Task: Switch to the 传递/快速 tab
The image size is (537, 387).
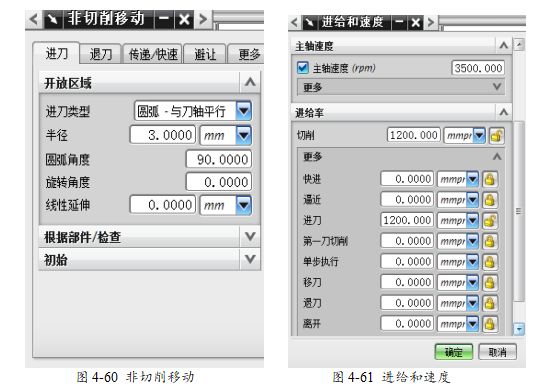Action: (x=153, y=54)
